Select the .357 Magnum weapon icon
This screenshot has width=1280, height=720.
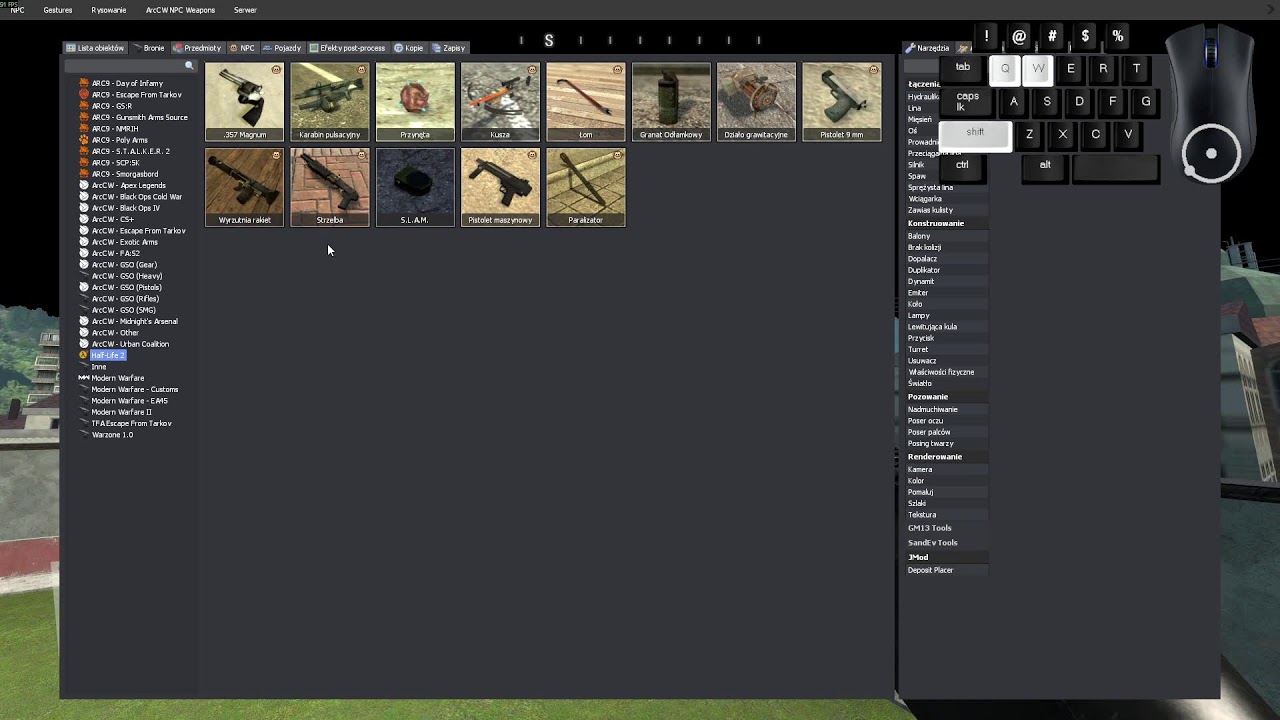click(x=245, y=102)
